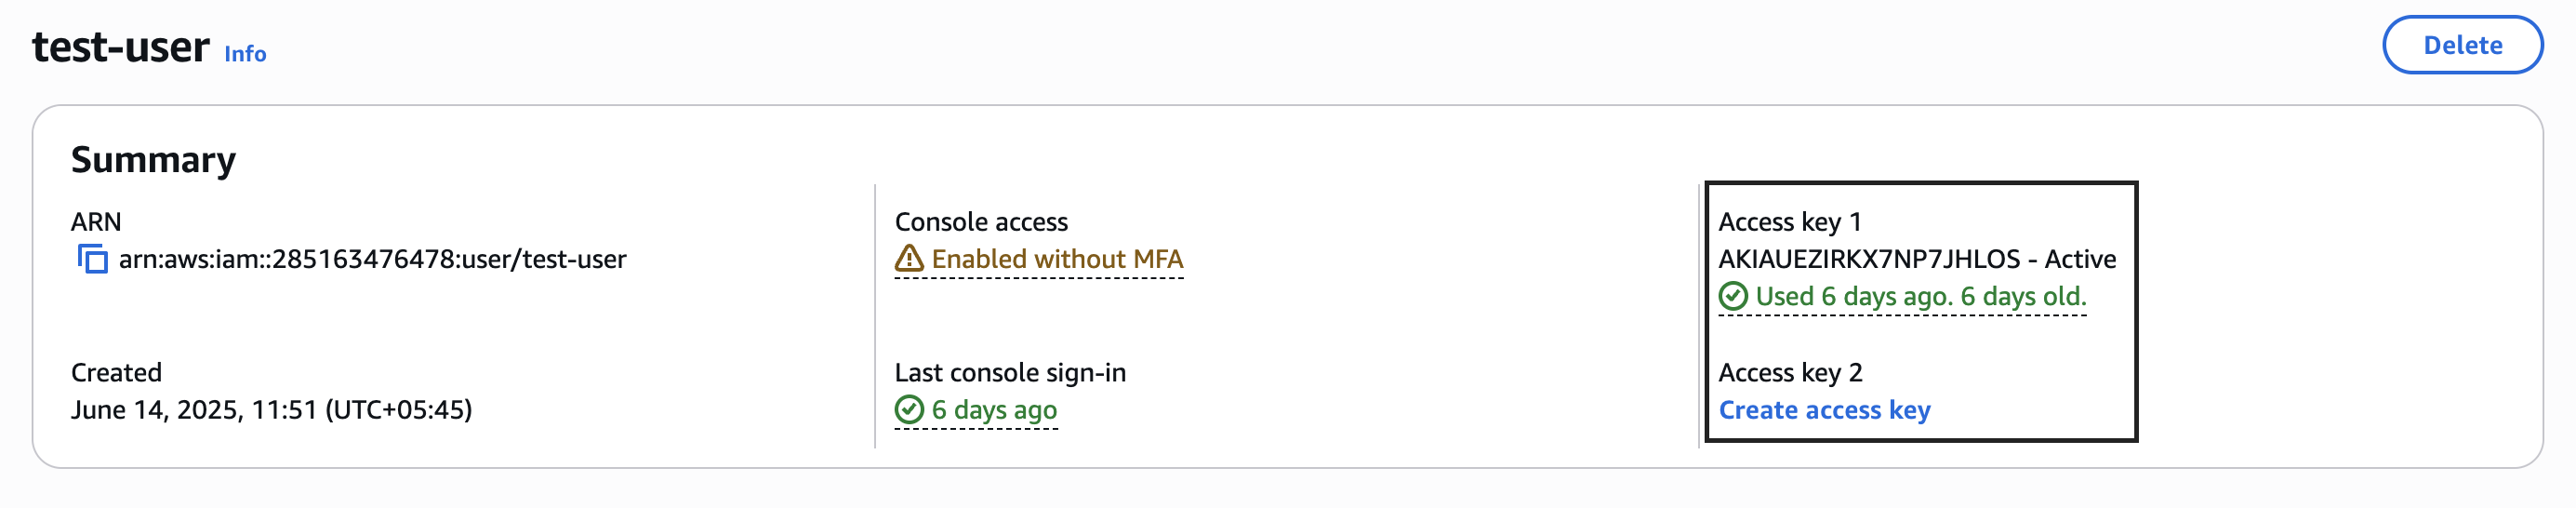Click the ARN label
The image size is (2576, 508).
(96, 222)
